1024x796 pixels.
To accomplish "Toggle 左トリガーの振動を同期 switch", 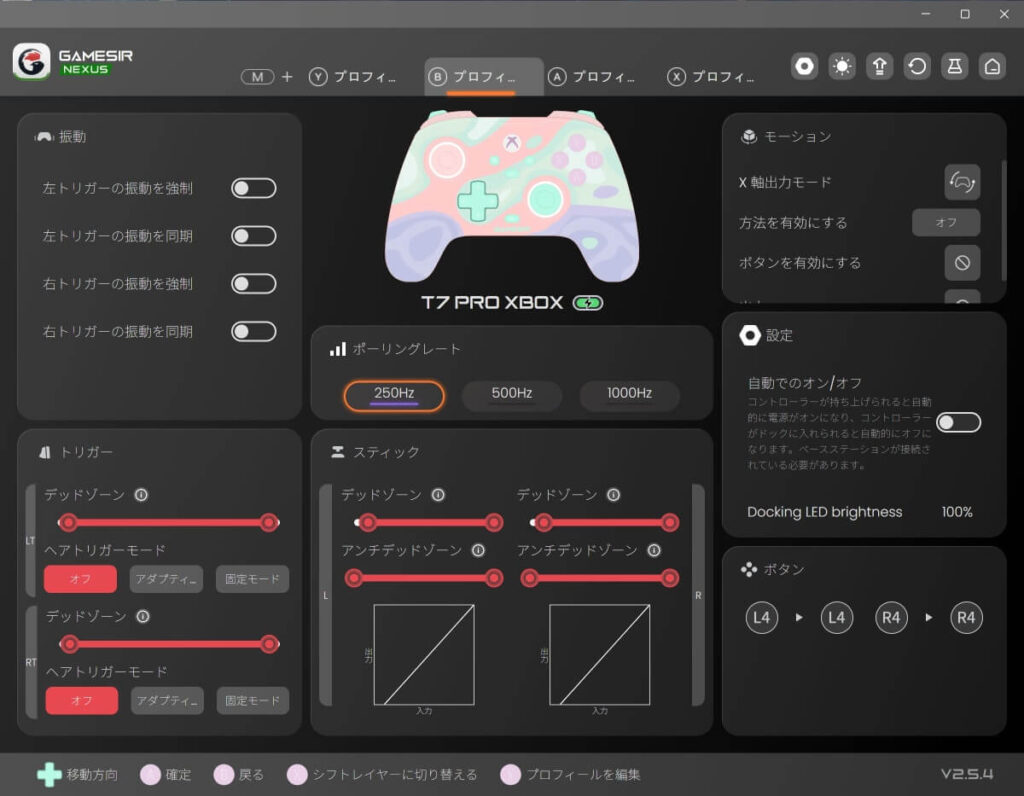I will [x=253, y=236].
